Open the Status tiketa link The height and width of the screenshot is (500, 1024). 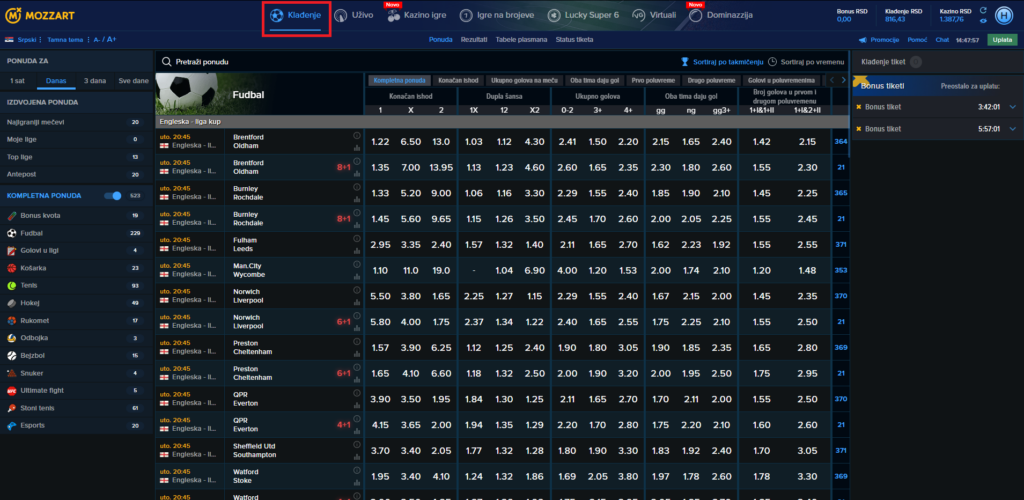[574, 40]
